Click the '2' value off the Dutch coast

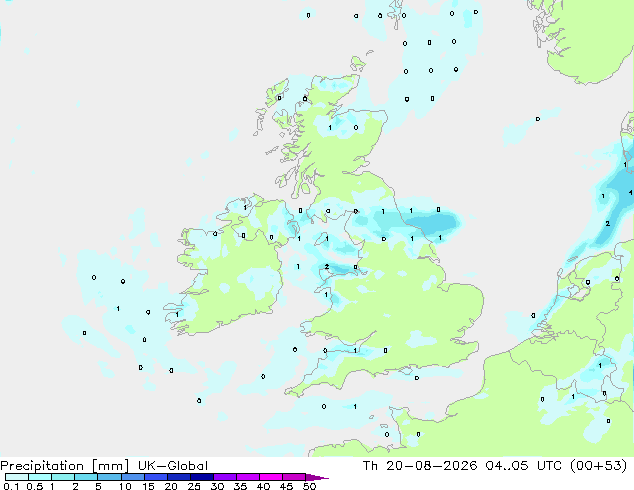coord(608,224)
